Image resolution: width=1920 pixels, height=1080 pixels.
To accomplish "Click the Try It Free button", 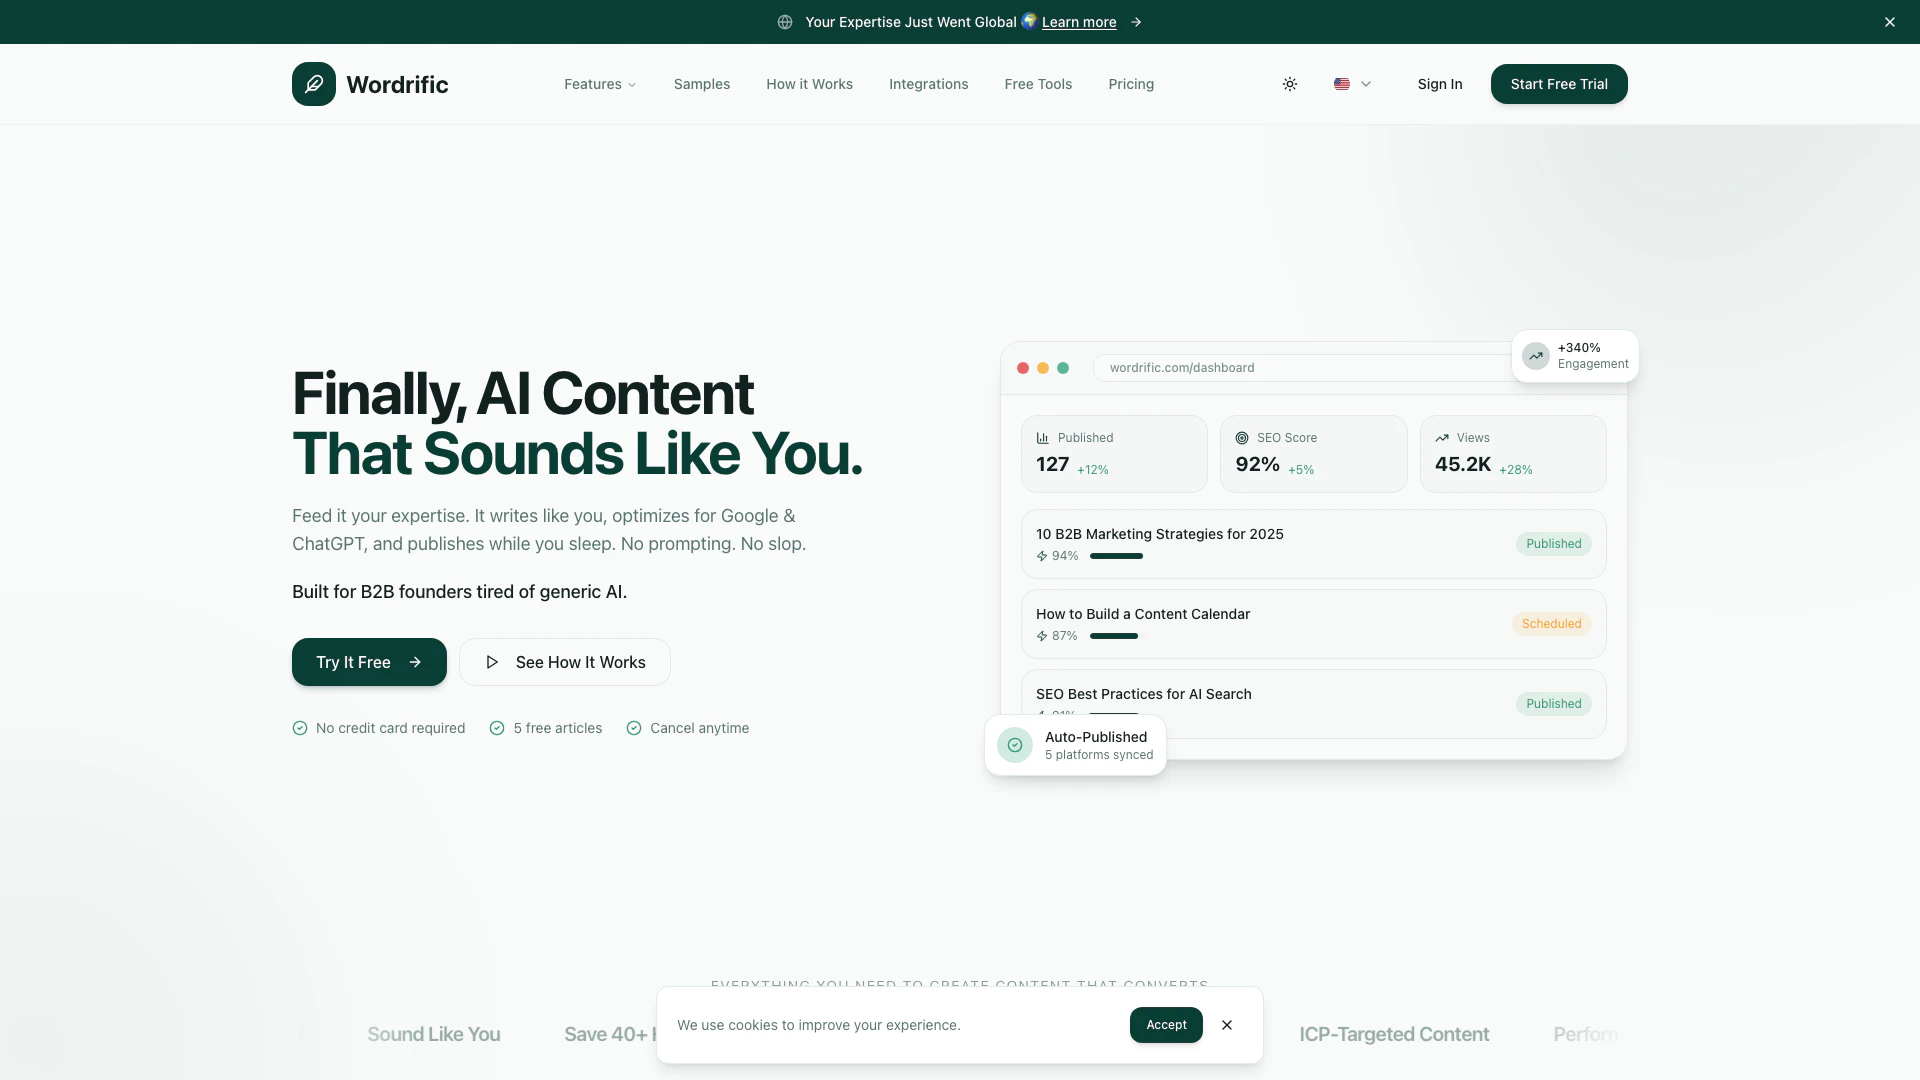I will pyautogui.click(x=369, y=662).
